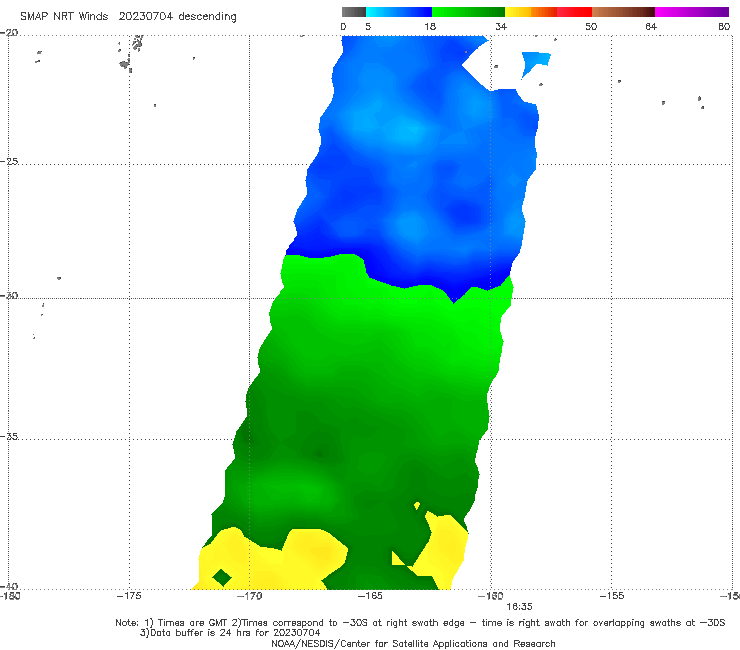This screenshot has width=740, height=650.
Task: Click the "34" label under the color scale
Action: (501, 27)
